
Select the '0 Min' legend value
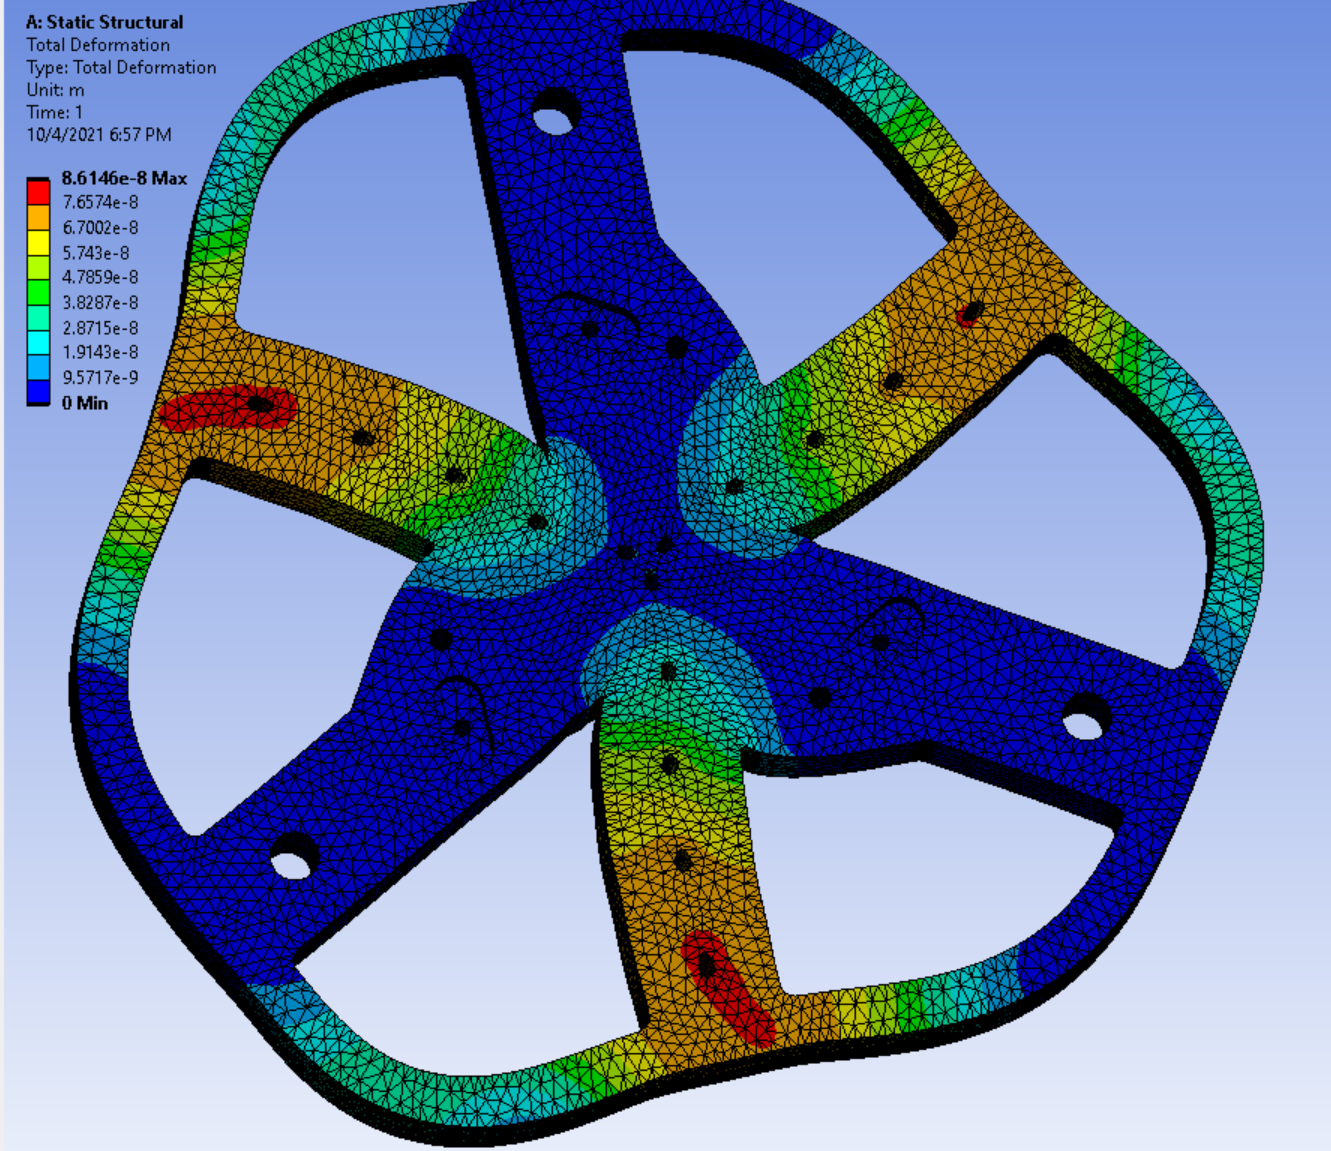[85, 403]
